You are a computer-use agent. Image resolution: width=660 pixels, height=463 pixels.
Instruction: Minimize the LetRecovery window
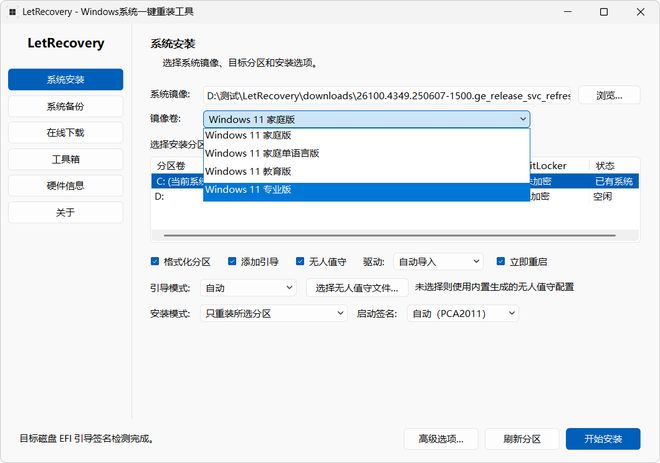click(568, 12)
